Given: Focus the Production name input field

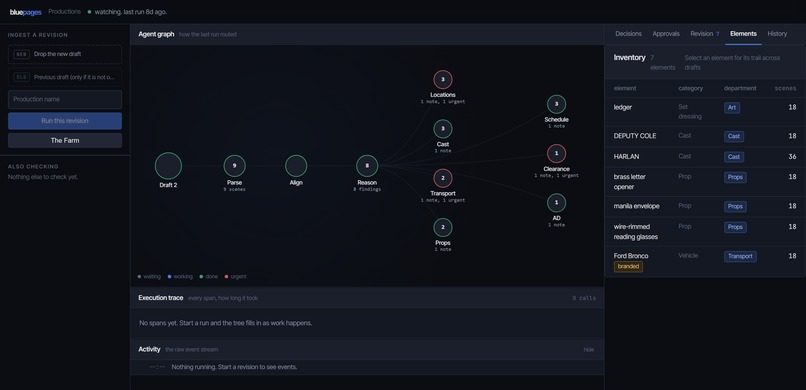Looking at the screenshot, I should tap(65, 99).
